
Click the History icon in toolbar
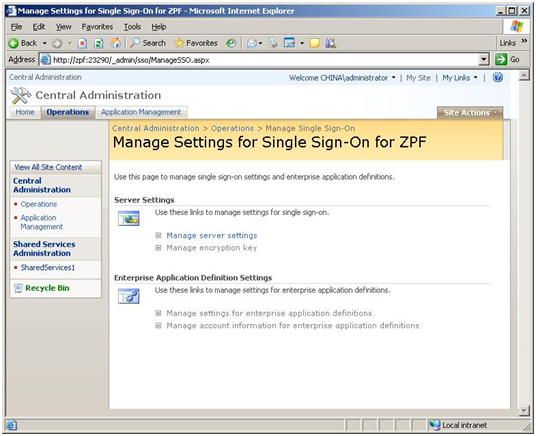[231, 43]
